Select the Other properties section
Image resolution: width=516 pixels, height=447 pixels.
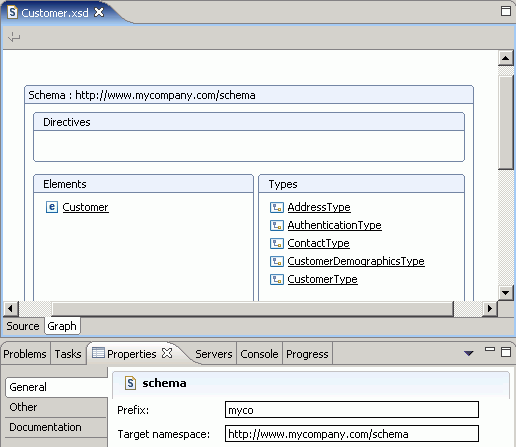[56, 407]
